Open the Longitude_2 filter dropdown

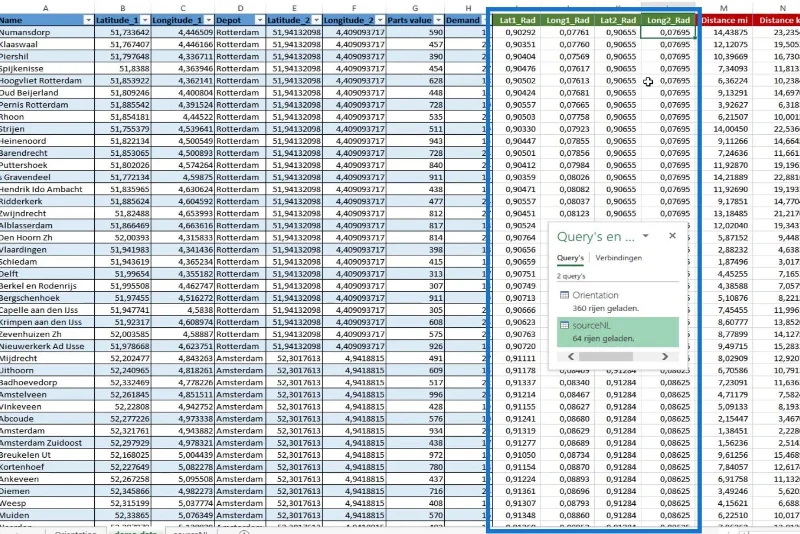point(380,20)
